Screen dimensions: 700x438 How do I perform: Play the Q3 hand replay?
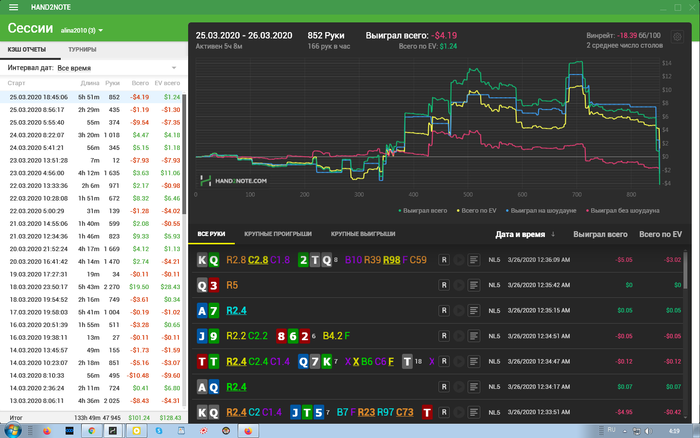458,285
